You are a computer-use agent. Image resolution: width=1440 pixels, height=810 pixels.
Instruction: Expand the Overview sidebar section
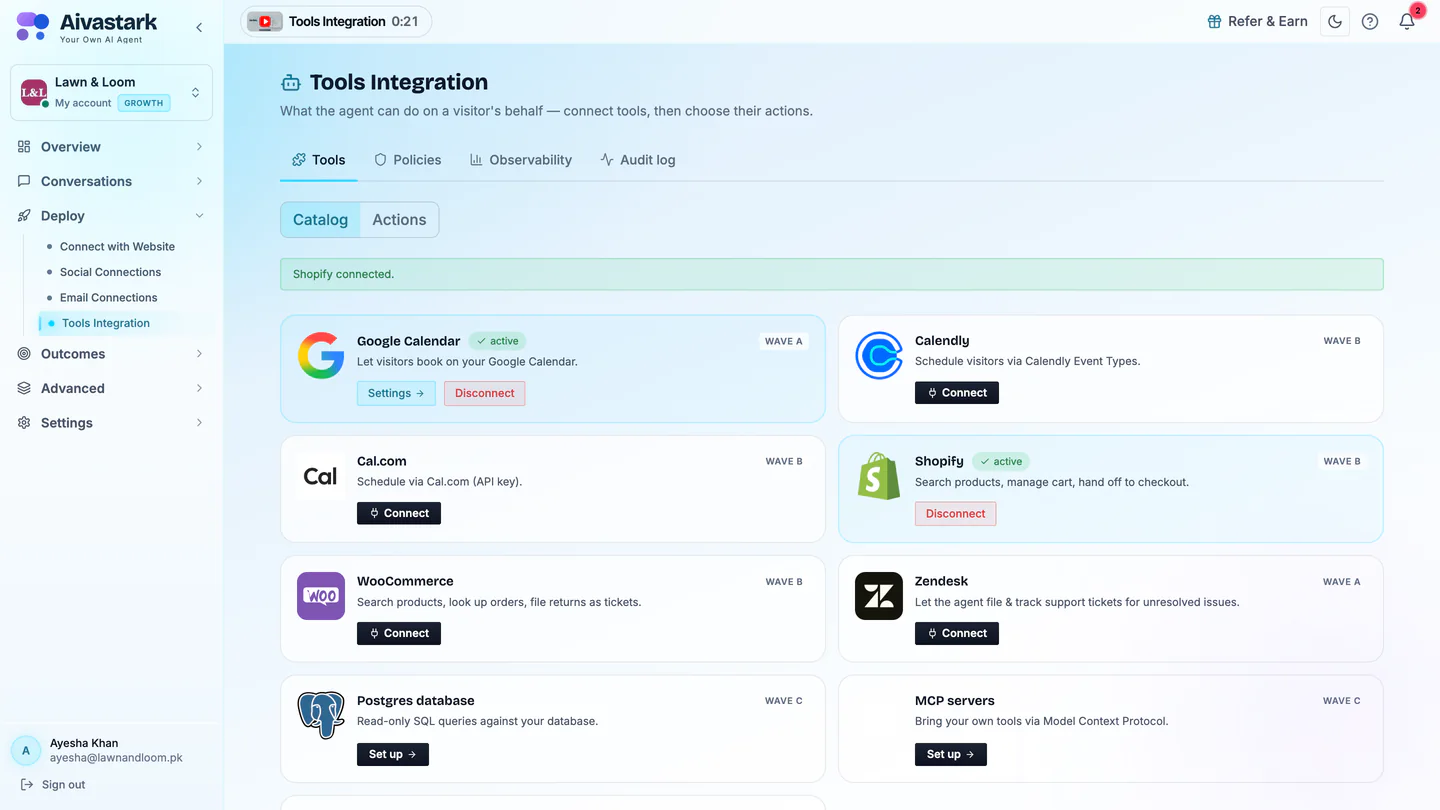pyautogui.click(x=111, y=147)
